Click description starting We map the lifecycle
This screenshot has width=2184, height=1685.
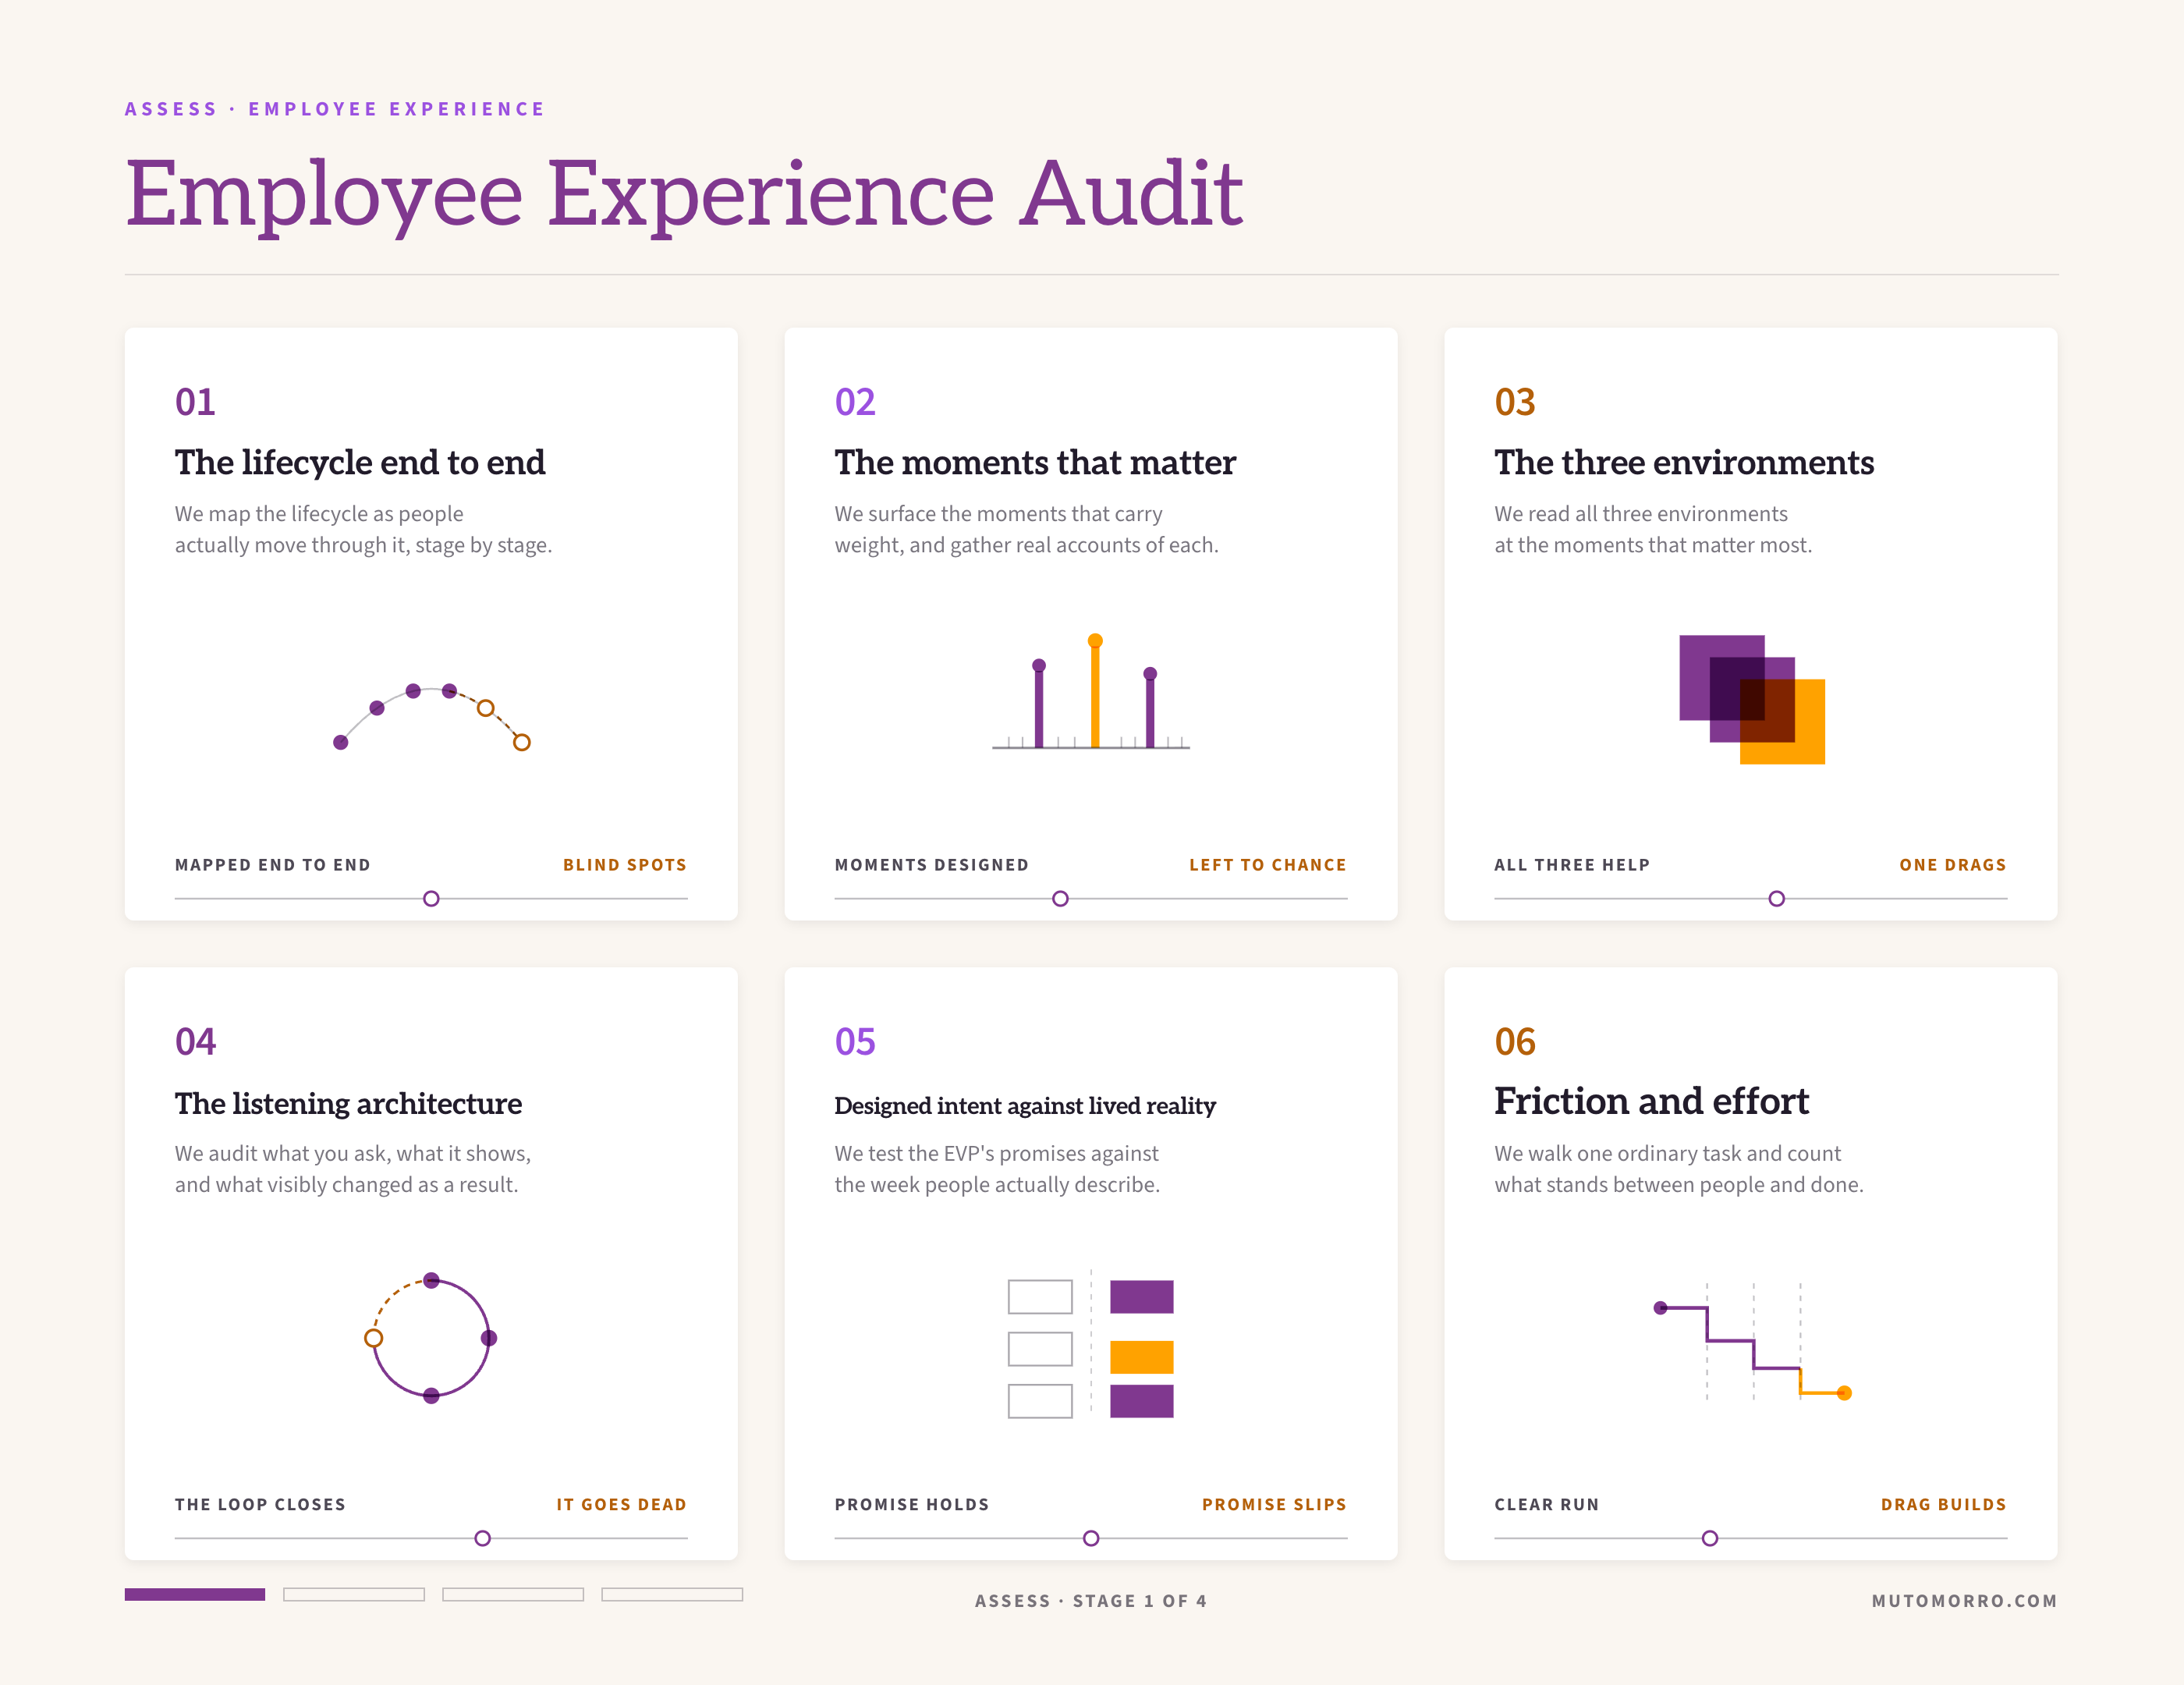[x=364, y=529]
